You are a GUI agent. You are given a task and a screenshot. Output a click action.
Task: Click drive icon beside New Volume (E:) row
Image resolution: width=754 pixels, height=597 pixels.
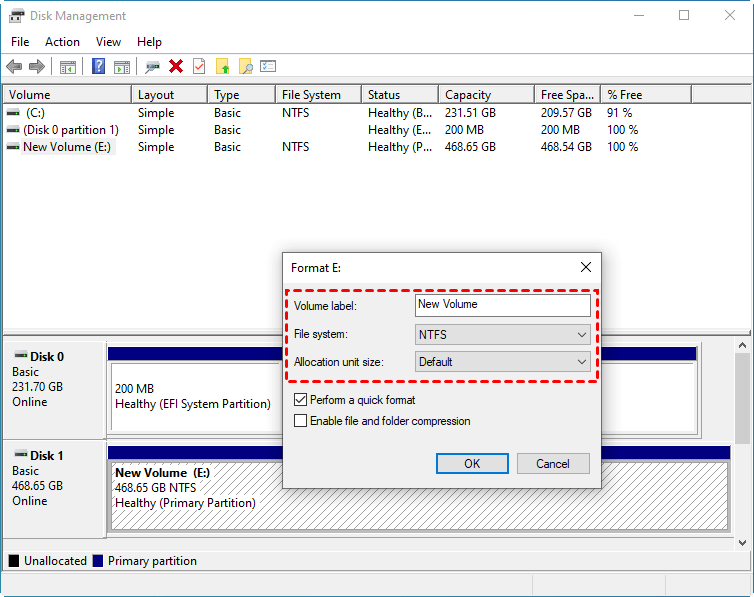13,147
